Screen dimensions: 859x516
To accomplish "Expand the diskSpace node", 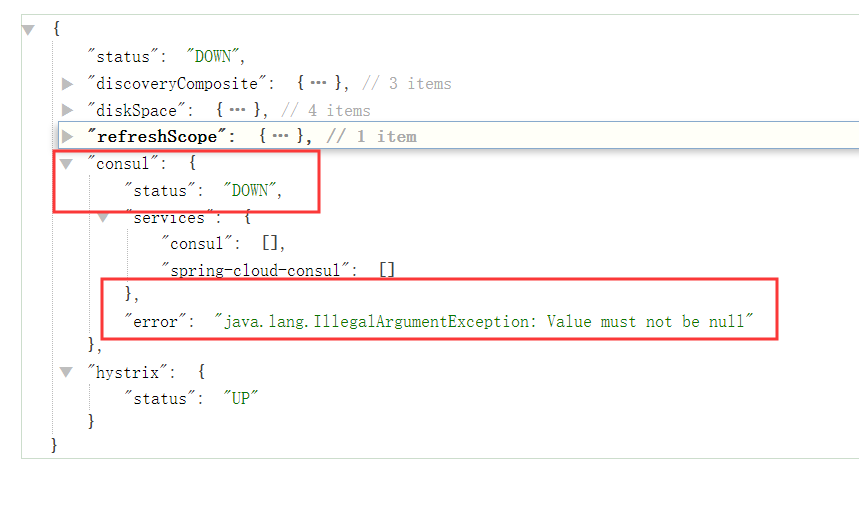I will coord(67,110).
